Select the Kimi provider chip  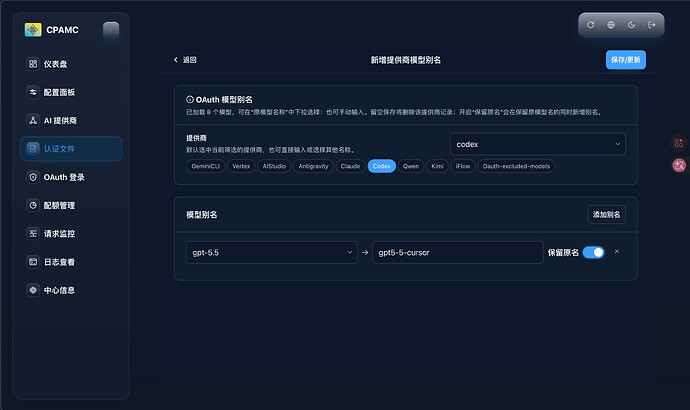tap(437, 166)
